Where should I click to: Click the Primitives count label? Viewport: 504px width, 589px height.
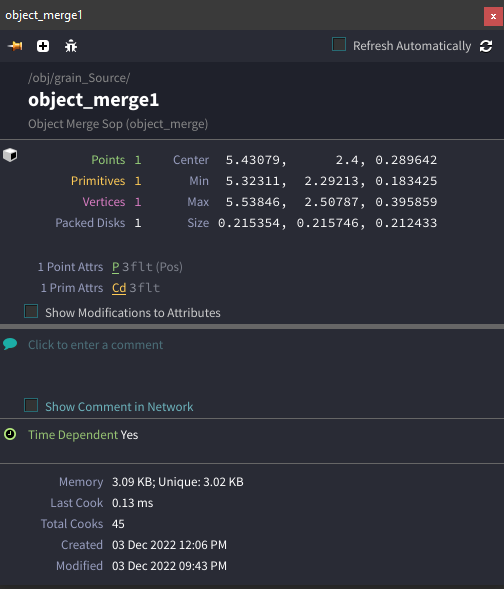pyautogui.click(x=98, y=181)
